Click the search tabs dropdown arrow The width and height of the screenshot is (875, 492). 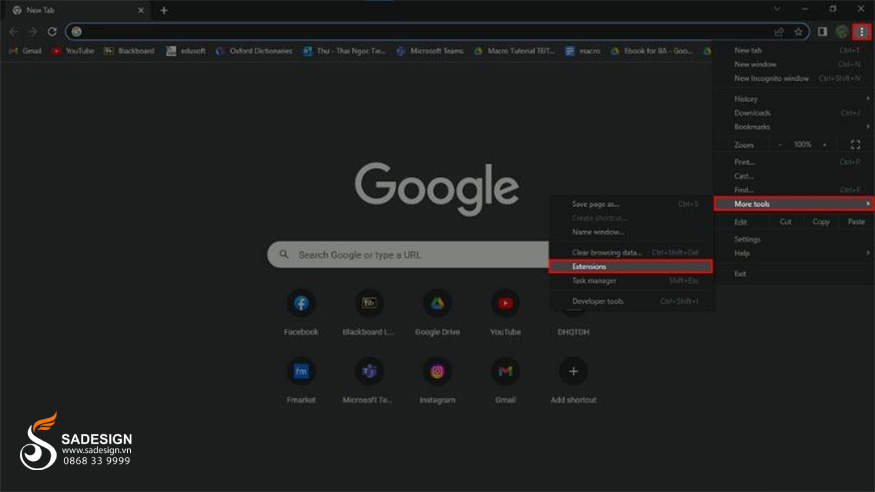[777, 9]
